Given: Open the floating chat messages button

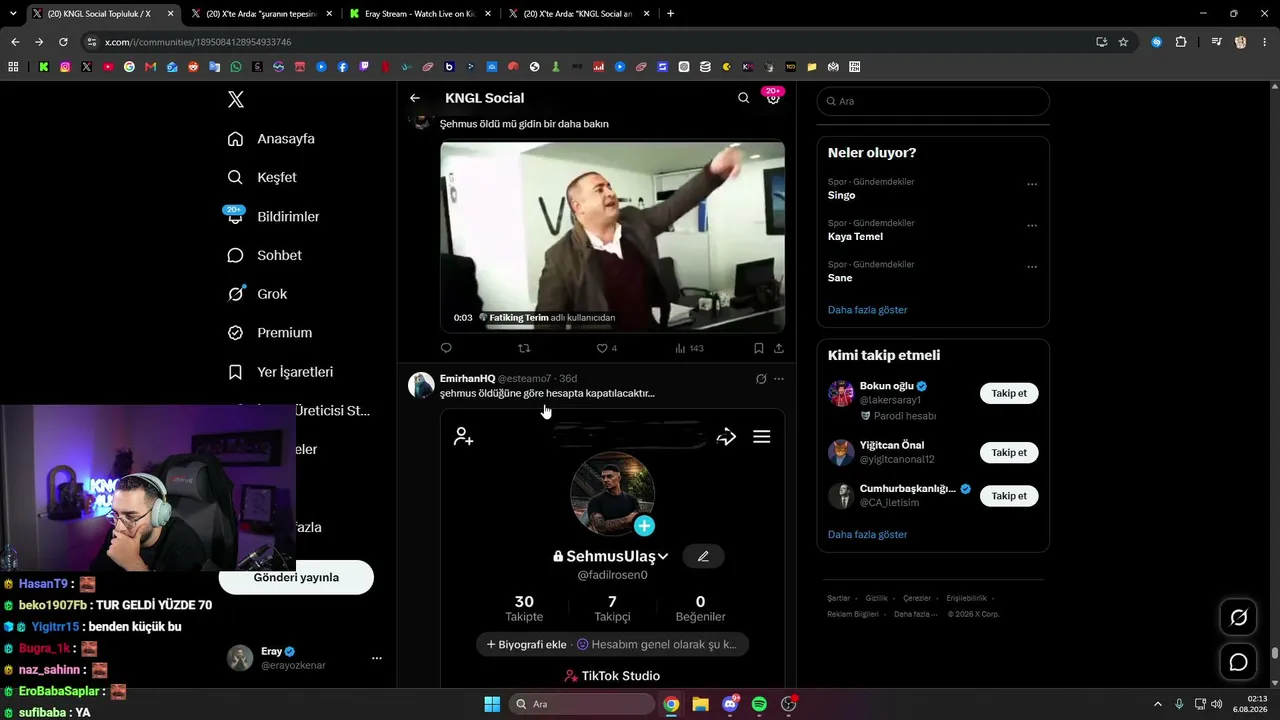Looking at the screenshot, I should click(1238, 662).
